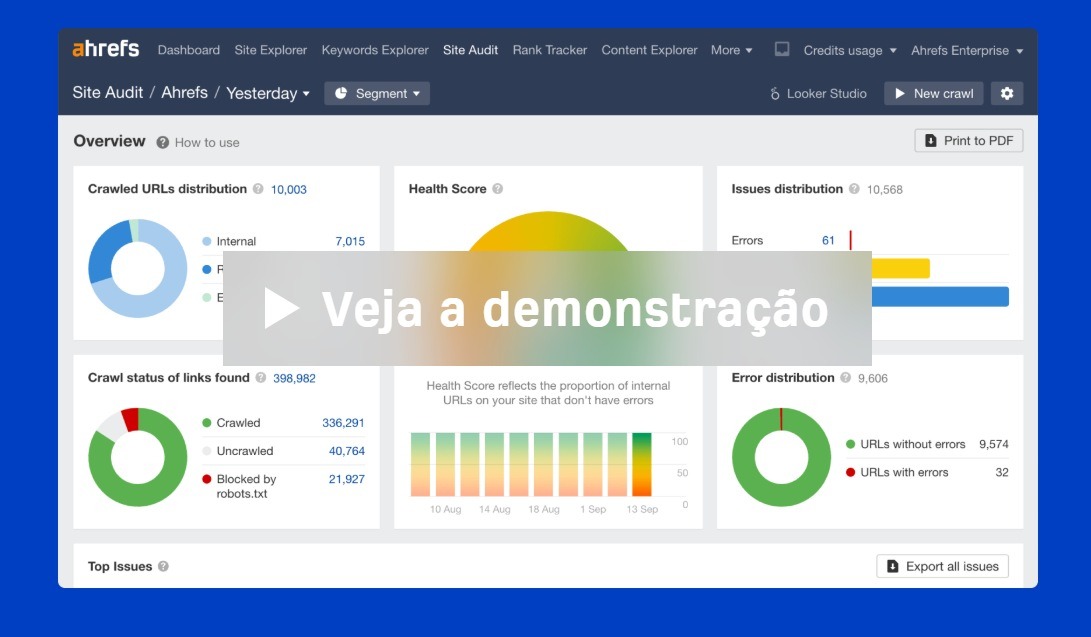Click the Errors count 61

tap(828, 241)
